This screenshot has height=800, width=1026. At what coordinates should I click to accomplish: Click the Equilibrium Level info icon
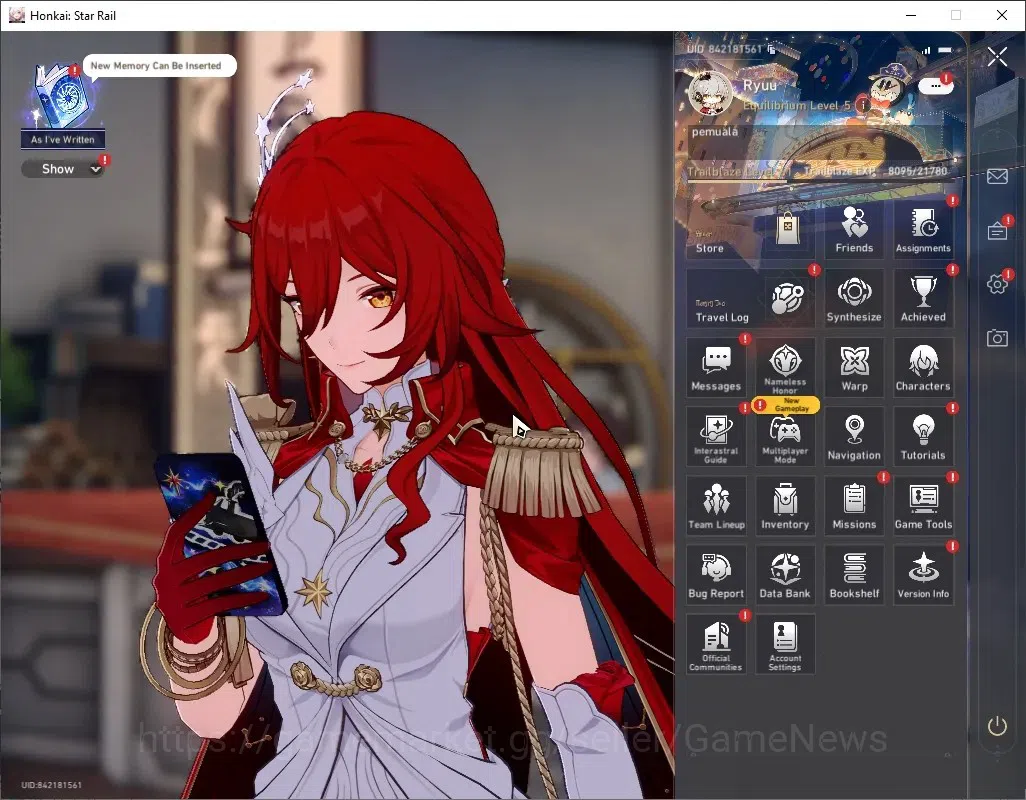tap(863, 105)
